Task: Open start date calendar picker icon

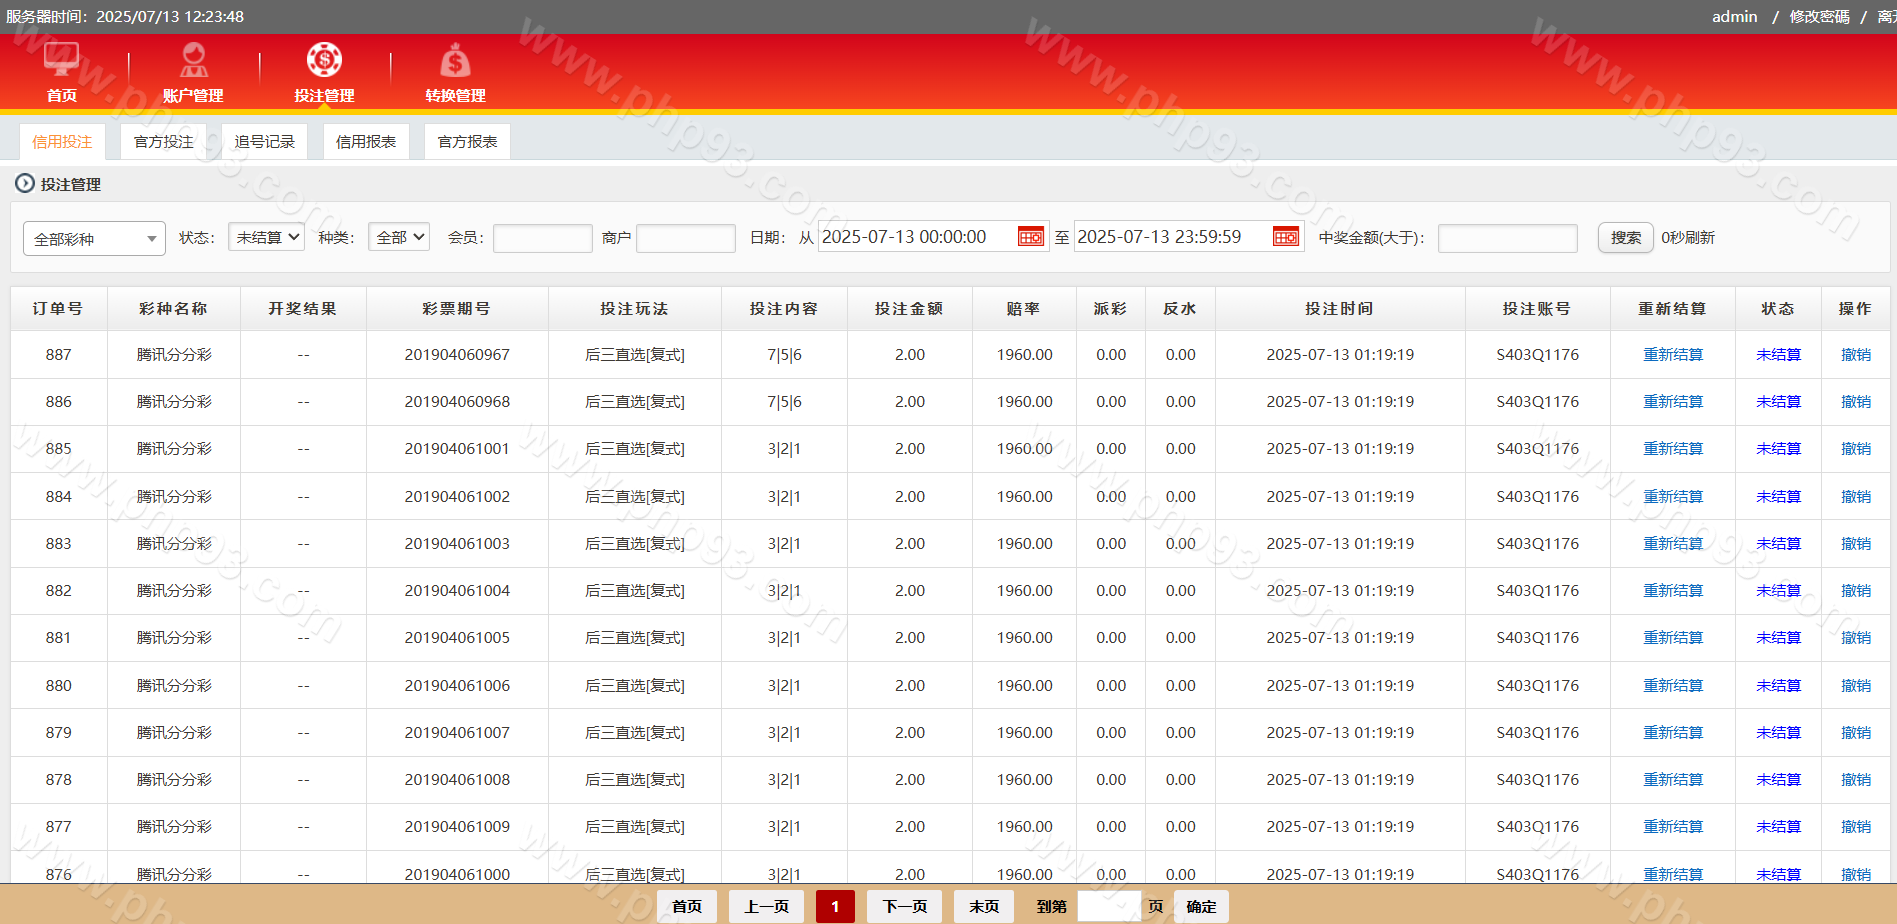Action: (x=1030, y=237)
